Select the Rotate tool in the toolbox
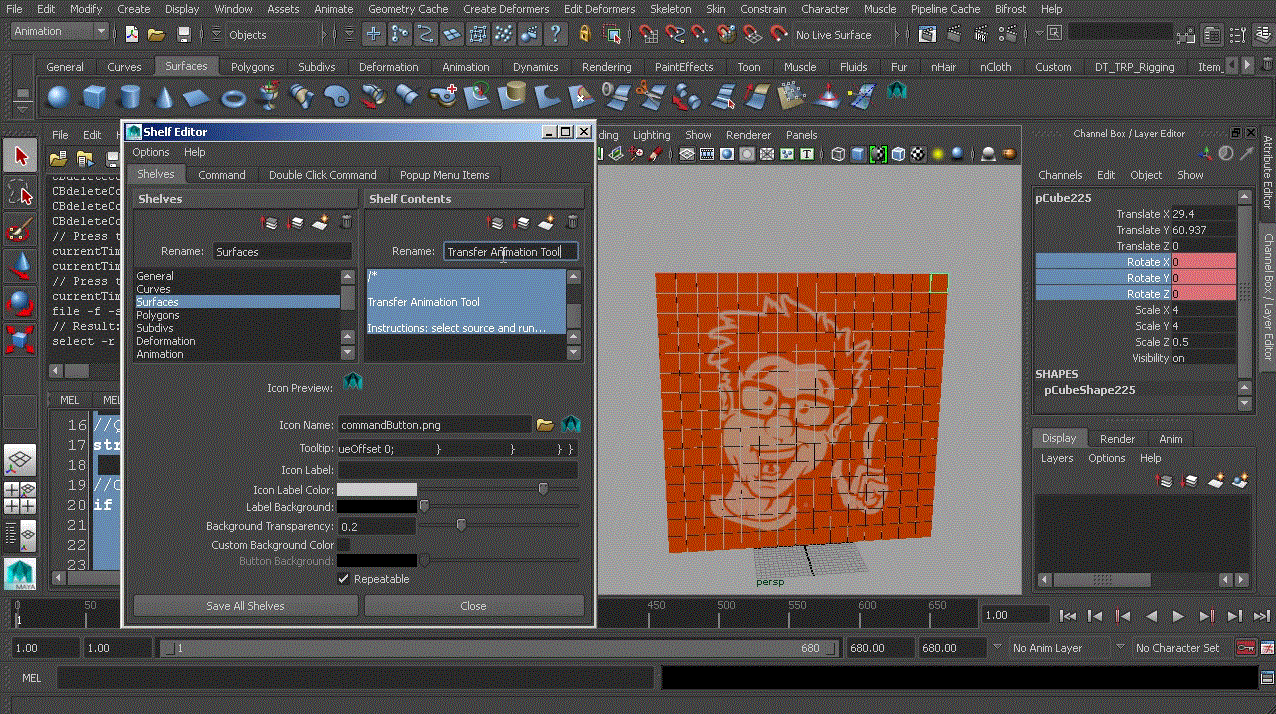This screenshot has width=1276, height=714. pos(21,302)
